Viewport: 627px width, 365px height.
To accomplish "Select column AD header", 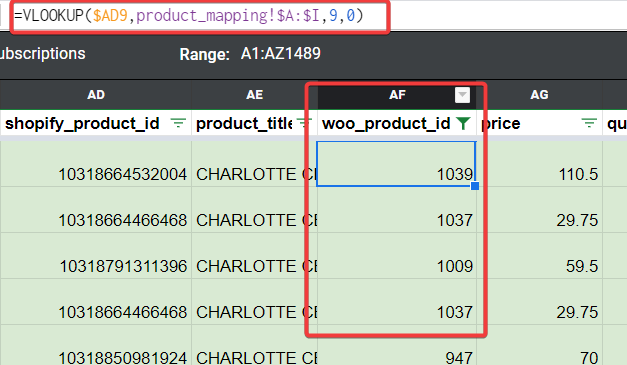I will [x=96, y=95].
